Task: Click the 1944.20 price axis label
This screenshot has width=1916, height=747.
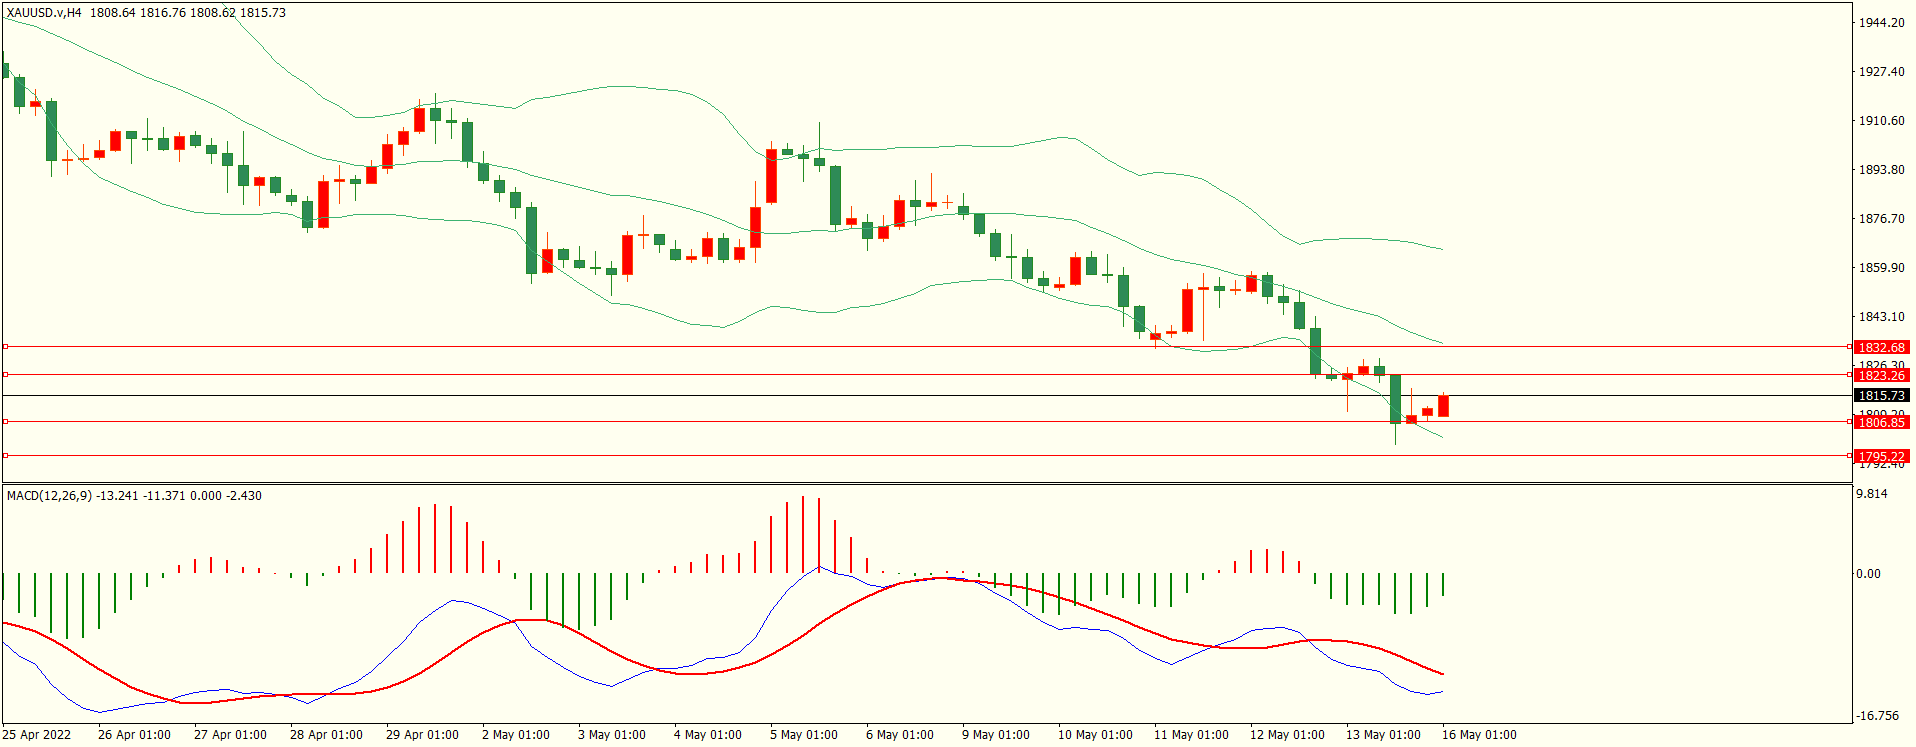Action: [1881, 23]
